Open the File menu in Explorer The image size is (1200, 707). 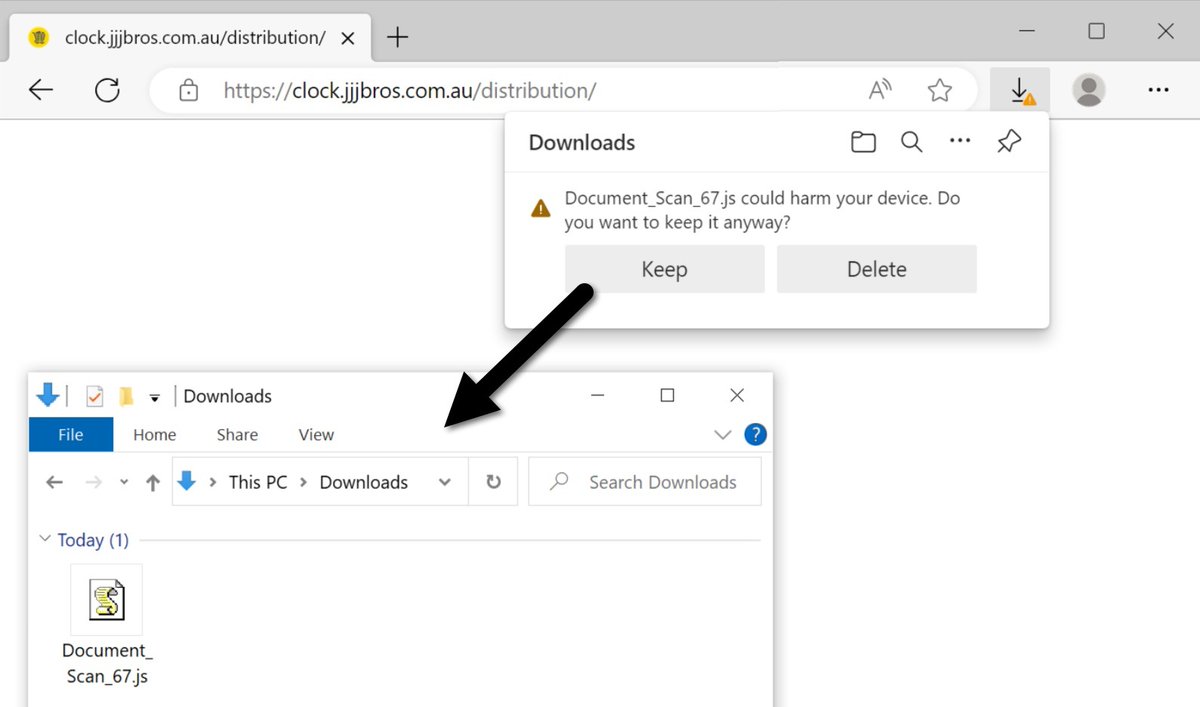[x=70, y=434]
